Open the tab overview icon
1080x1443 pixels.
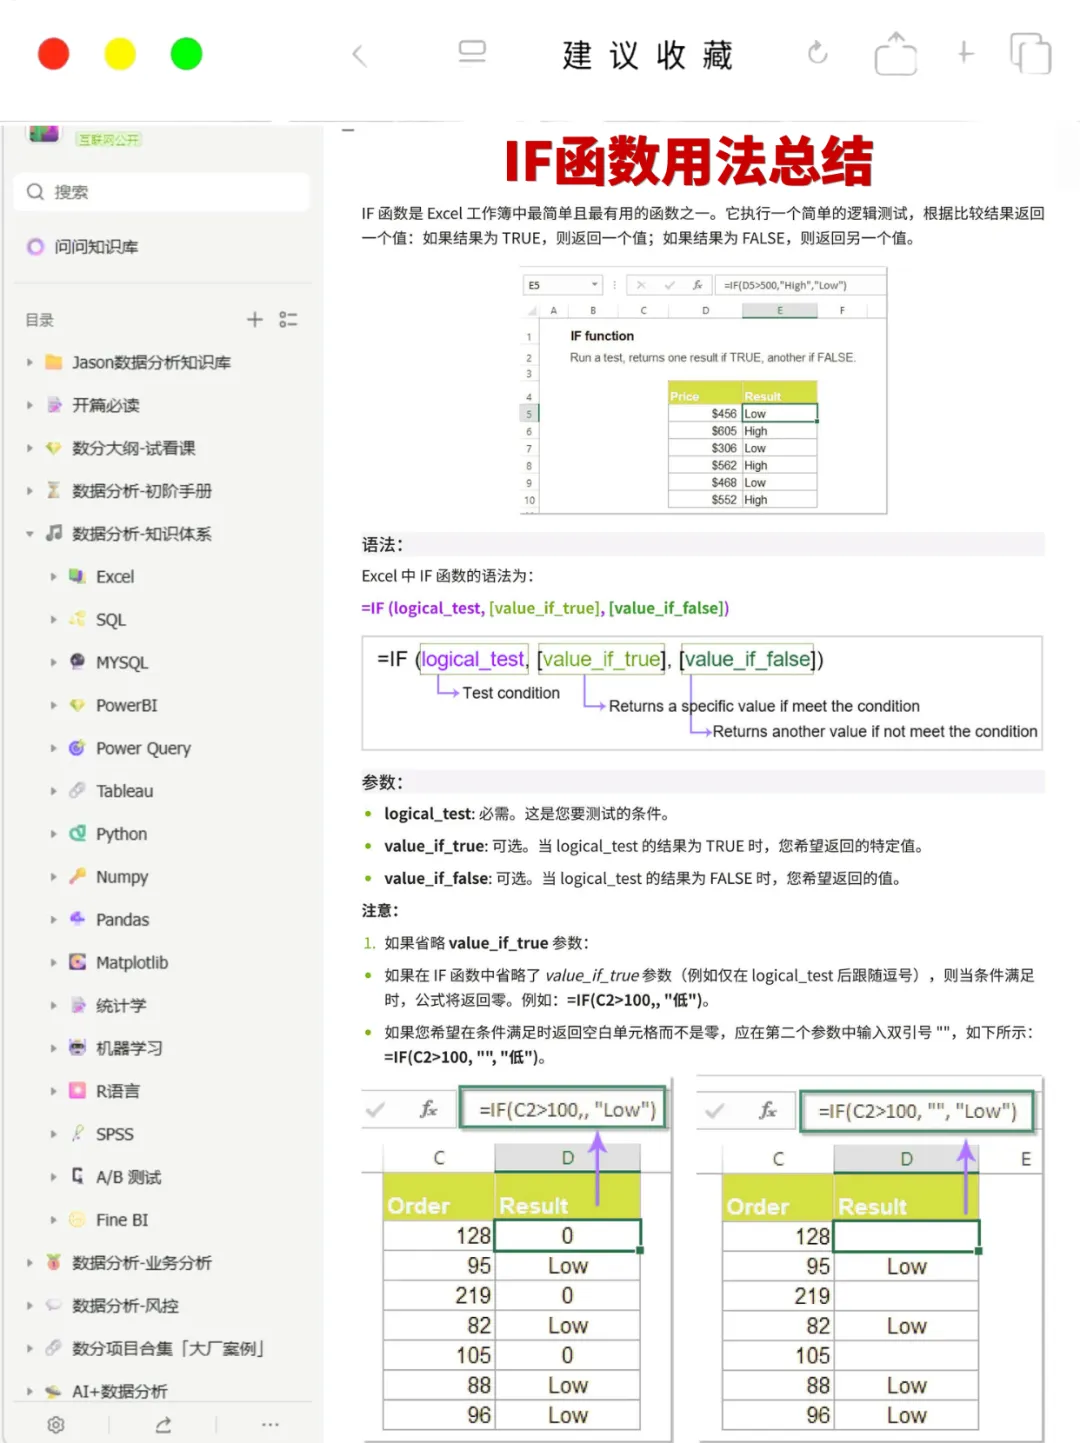[x=1030, y=53]
